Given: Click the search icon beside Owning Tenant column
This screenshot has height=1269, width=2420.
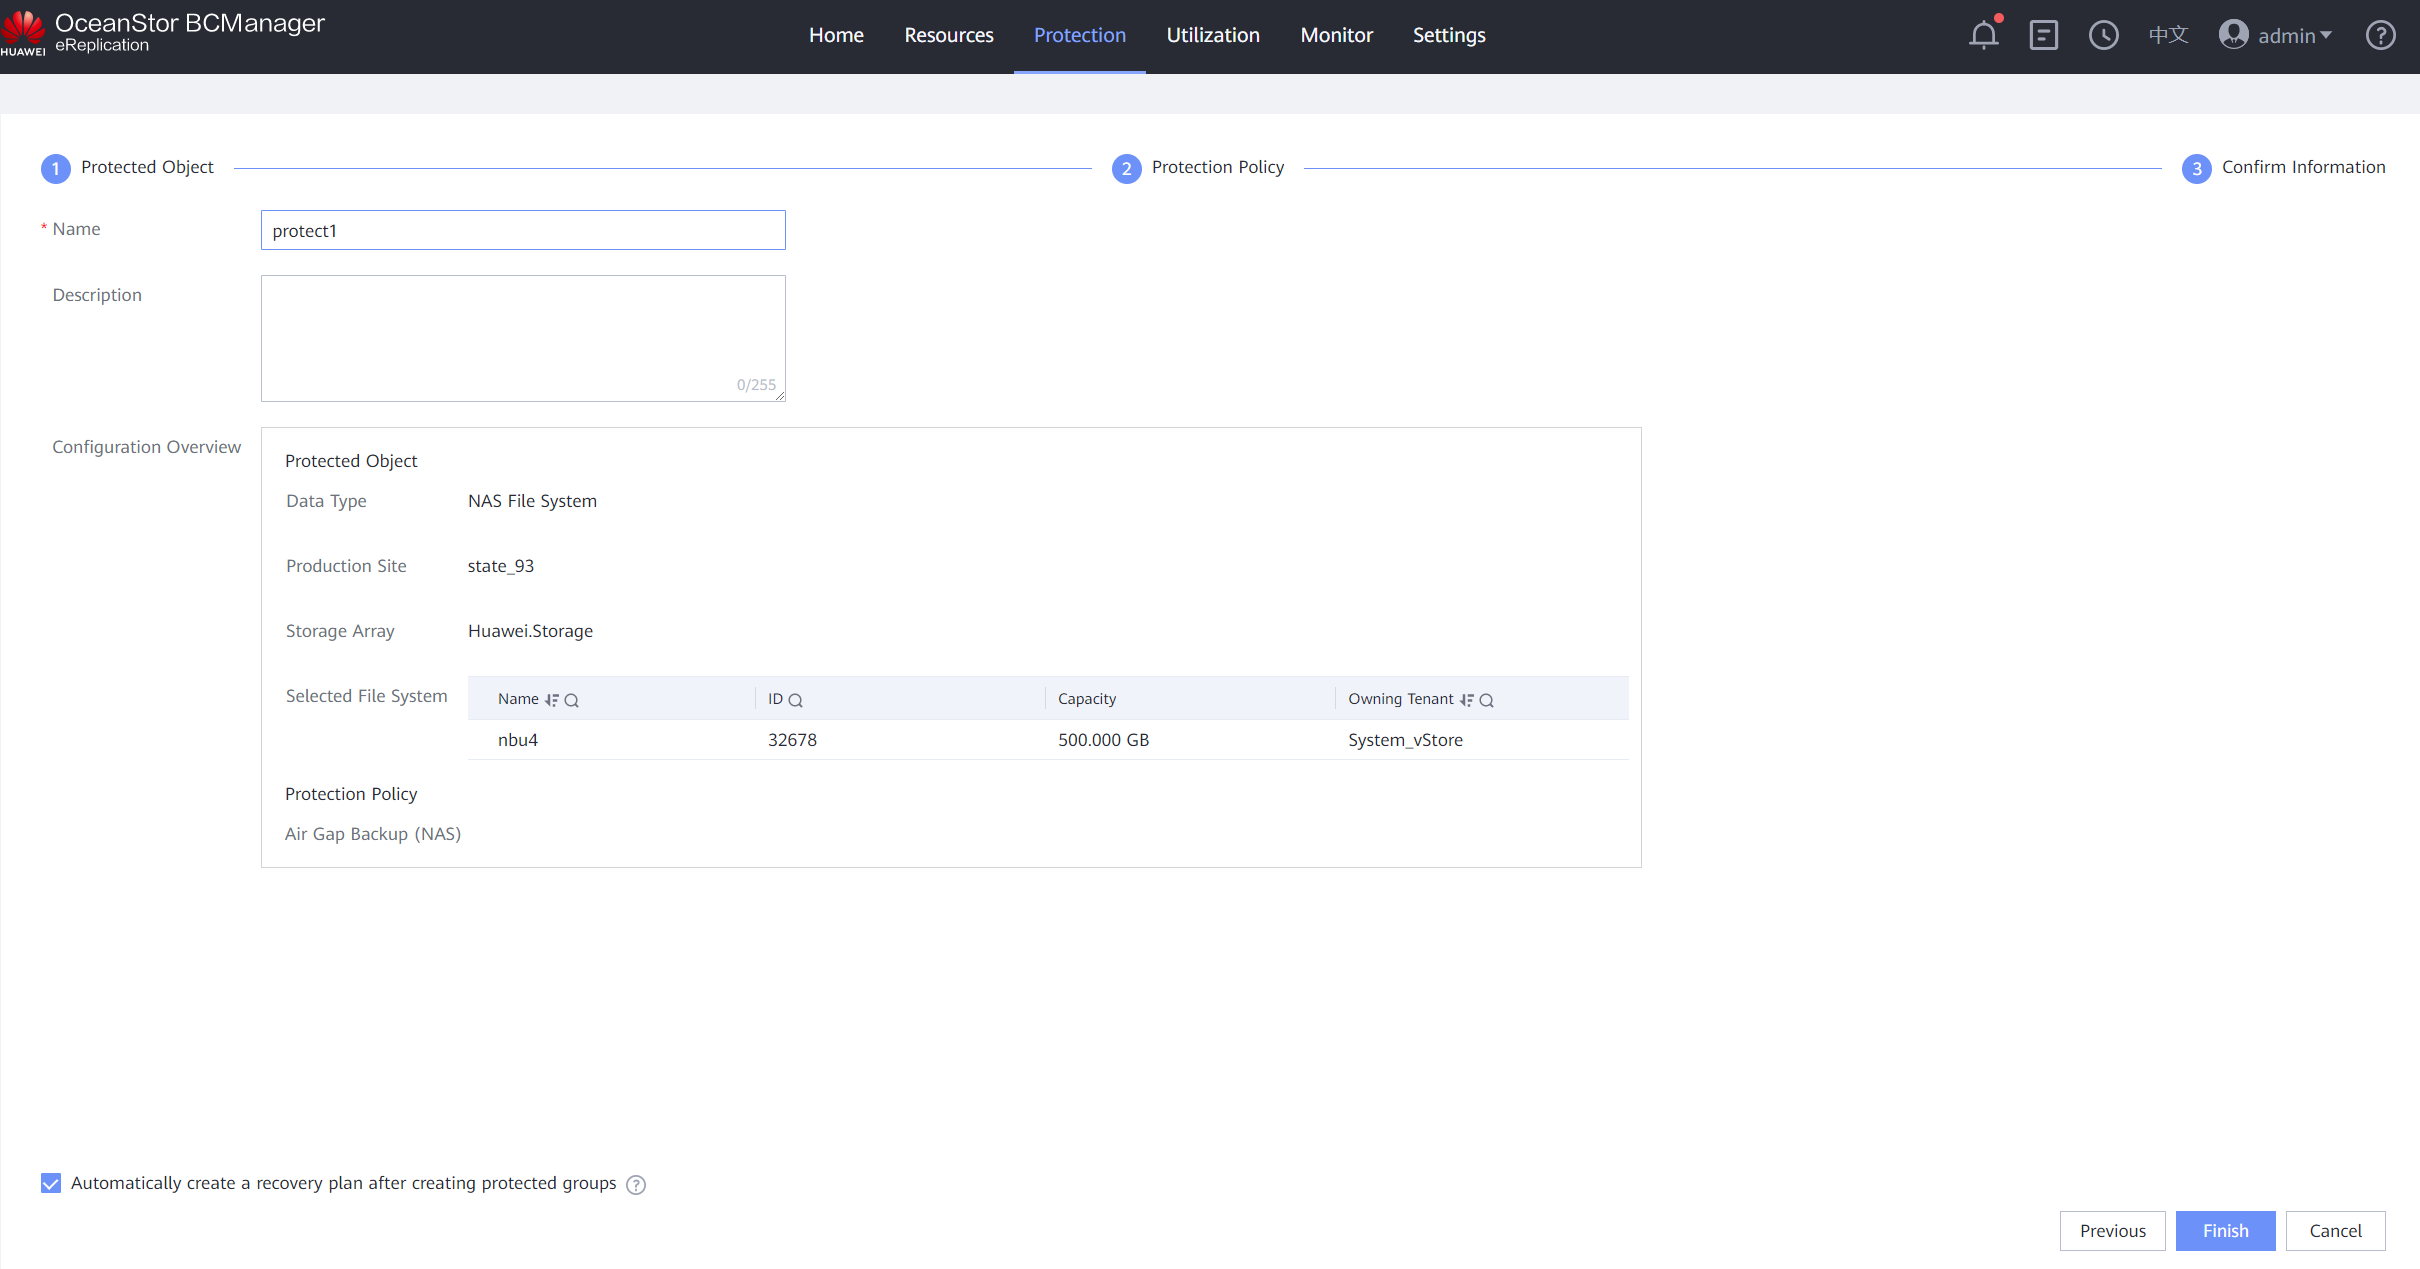Looking at the screenshot, I should 1487,700.
